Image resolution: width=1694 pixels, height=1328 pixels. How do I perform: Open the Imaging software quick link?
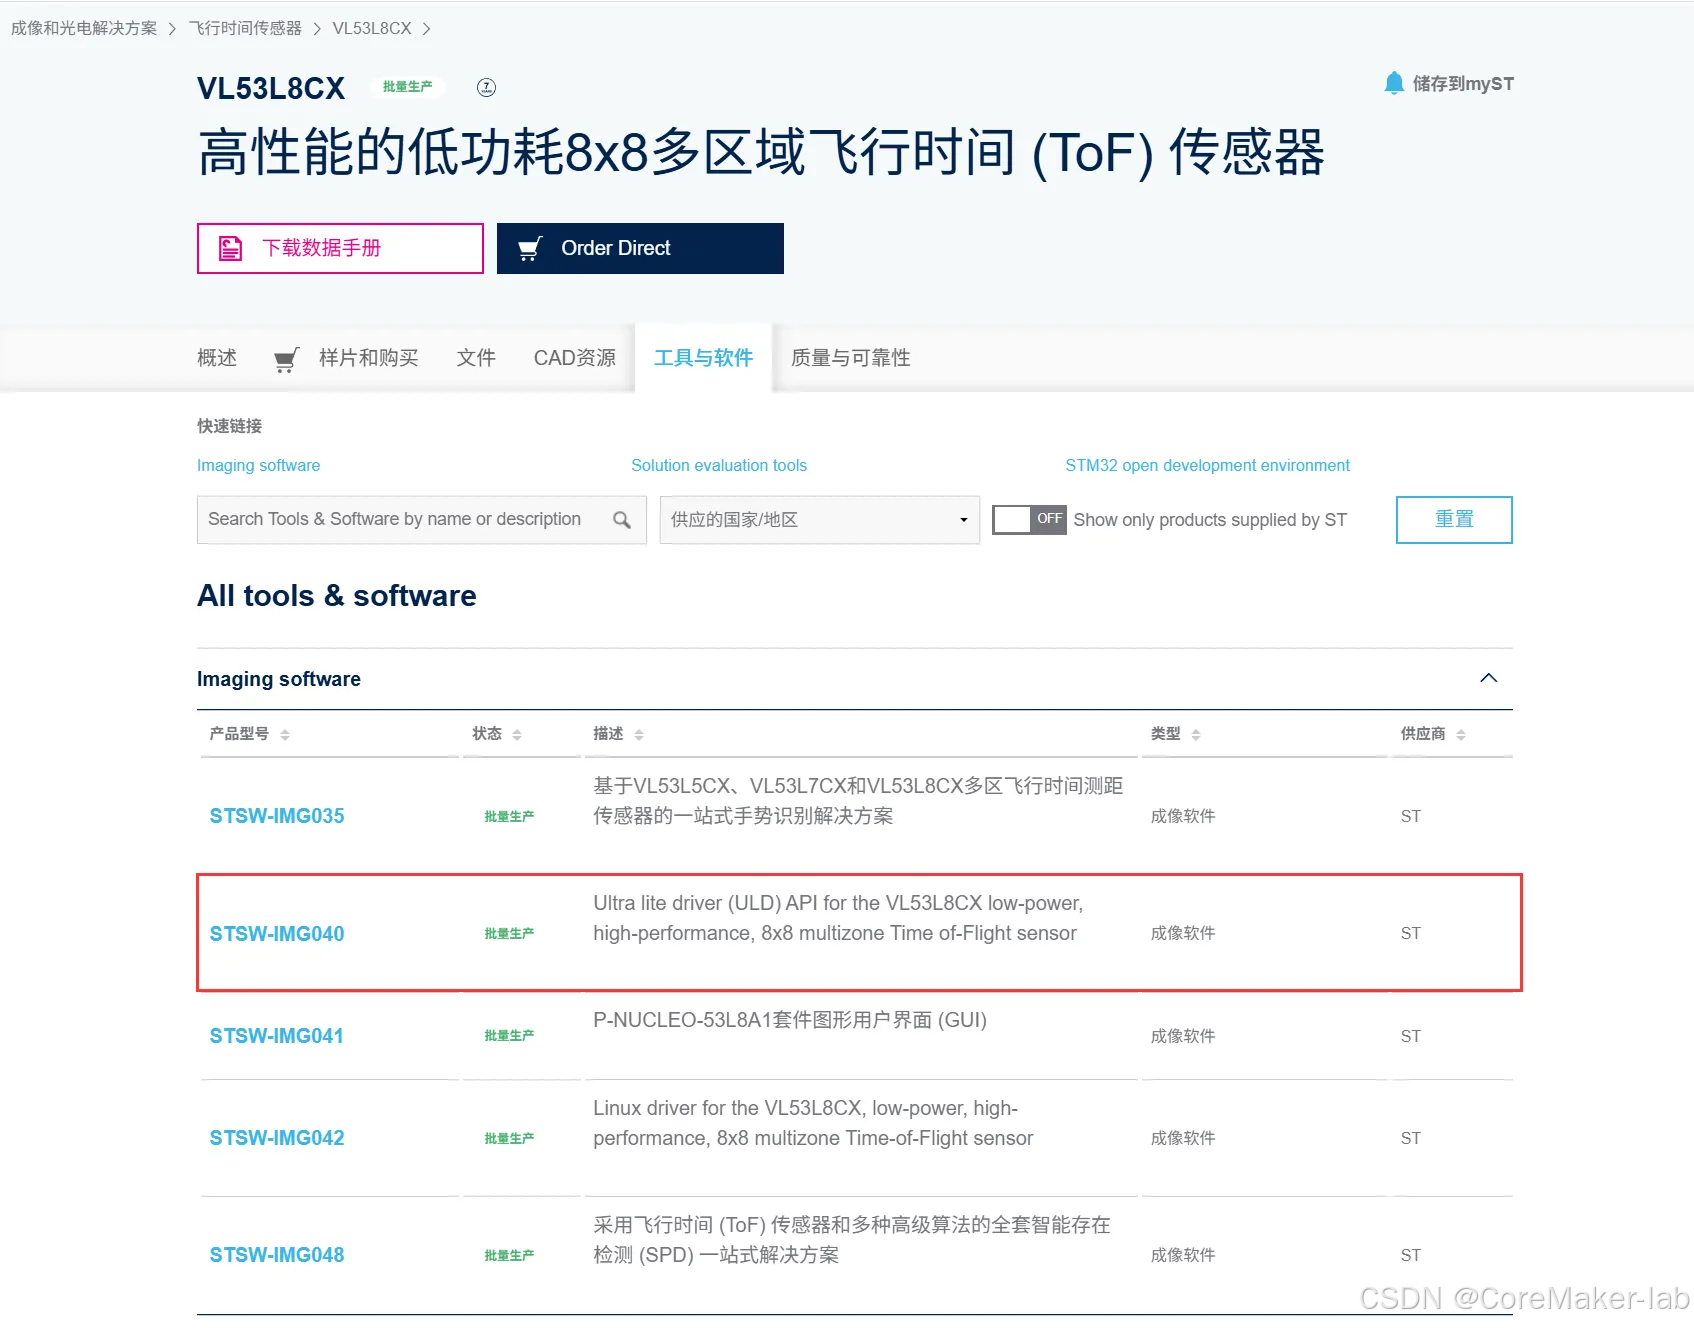point(259,466)
